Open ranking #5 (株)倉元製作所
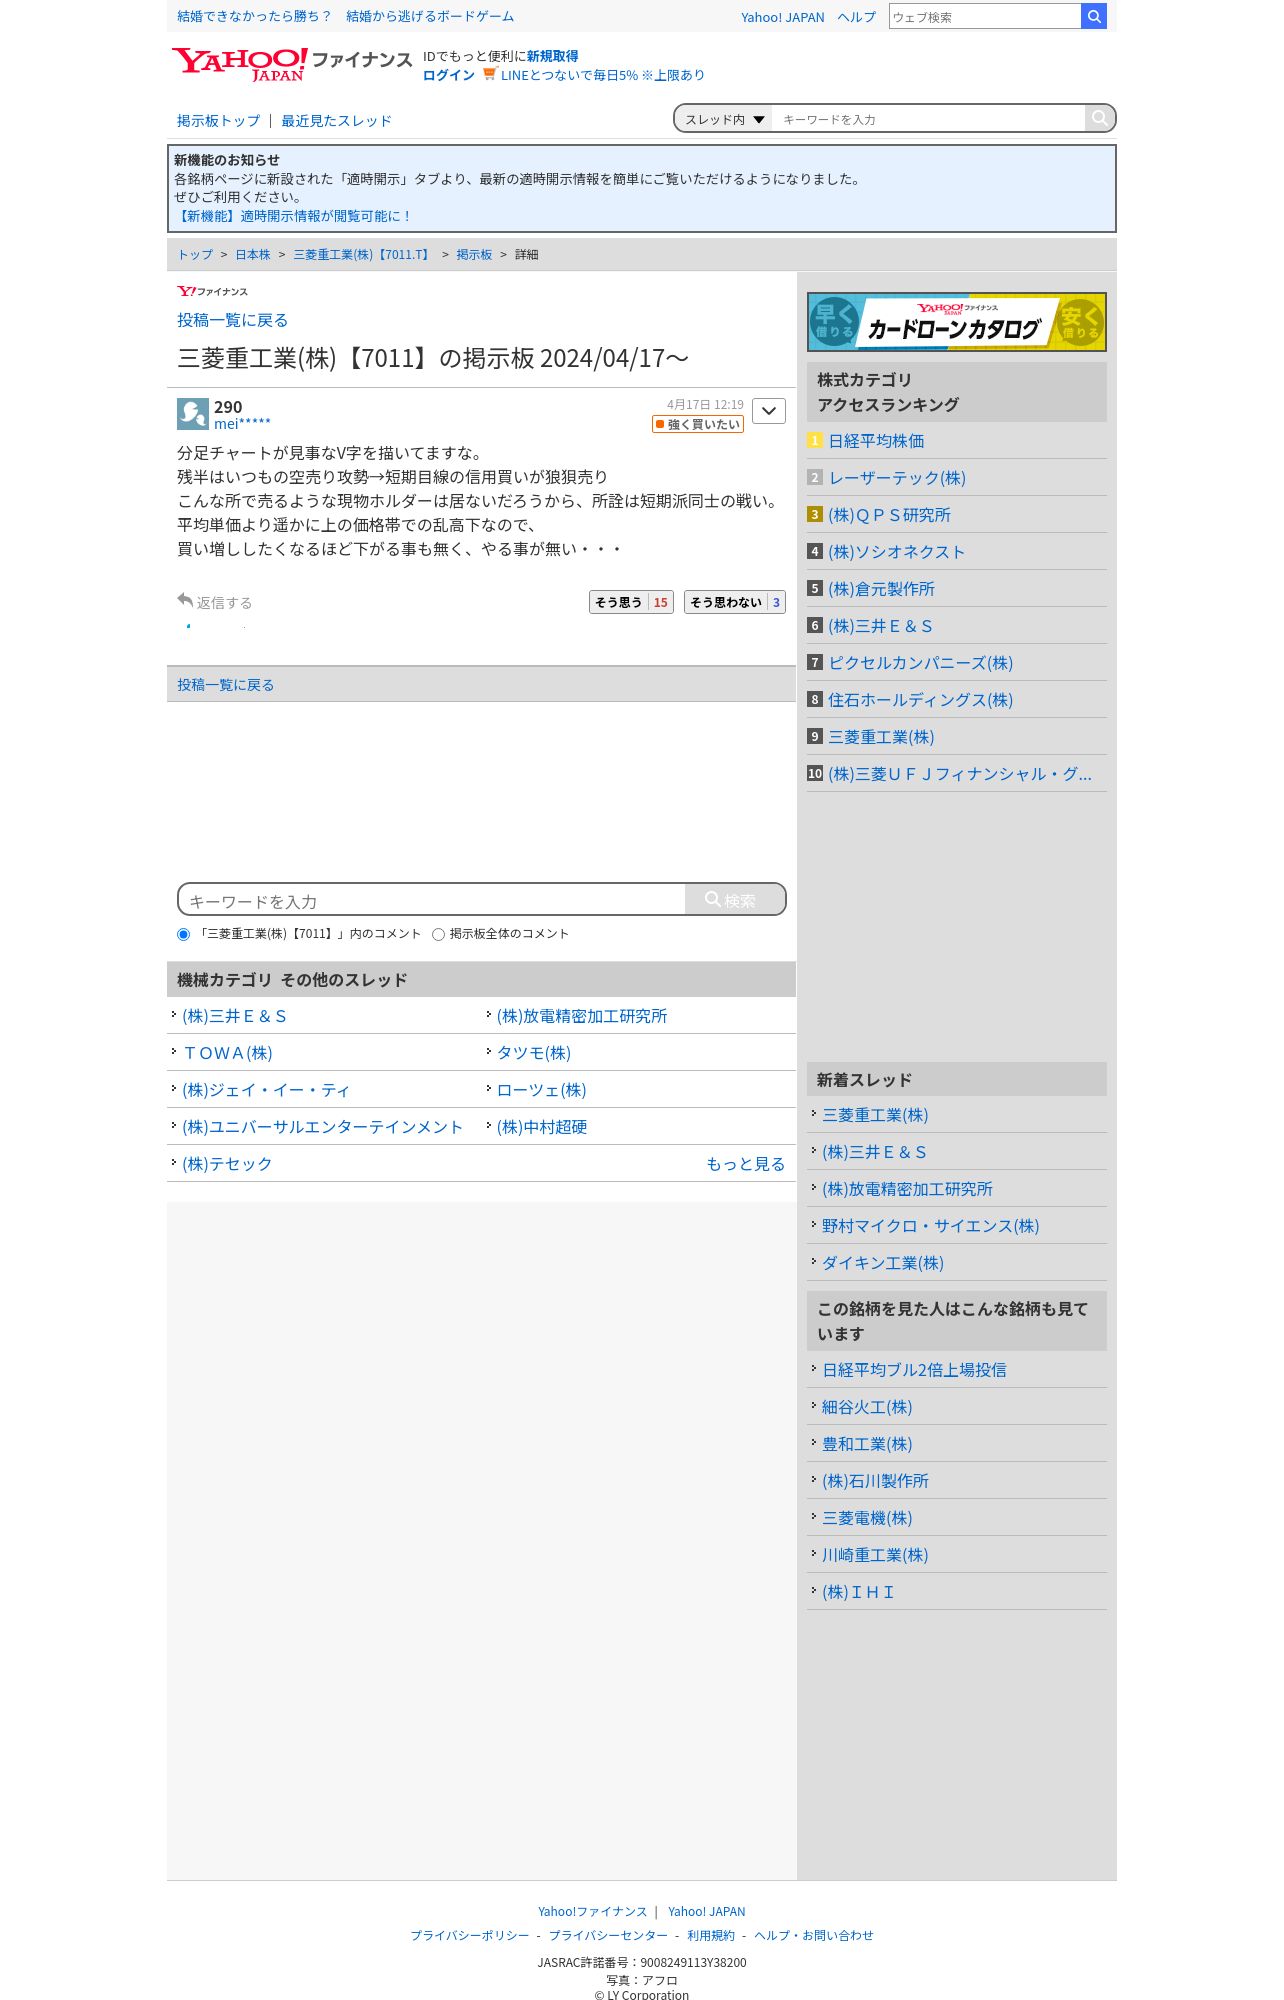Image resolution: width=1284 pixels, height=2000 pixels. click(882, 589)
